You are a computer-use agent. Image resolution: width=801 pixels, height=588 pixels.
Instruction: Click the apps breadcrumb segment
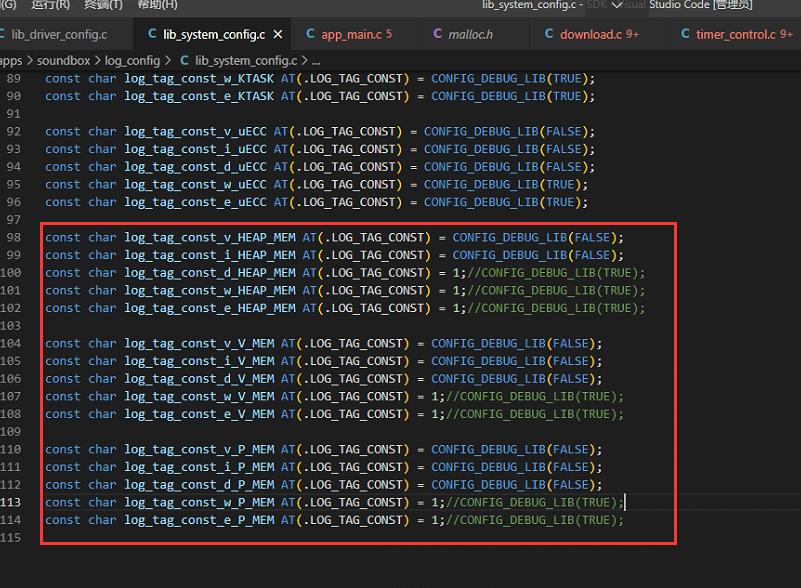pos(11,60)
